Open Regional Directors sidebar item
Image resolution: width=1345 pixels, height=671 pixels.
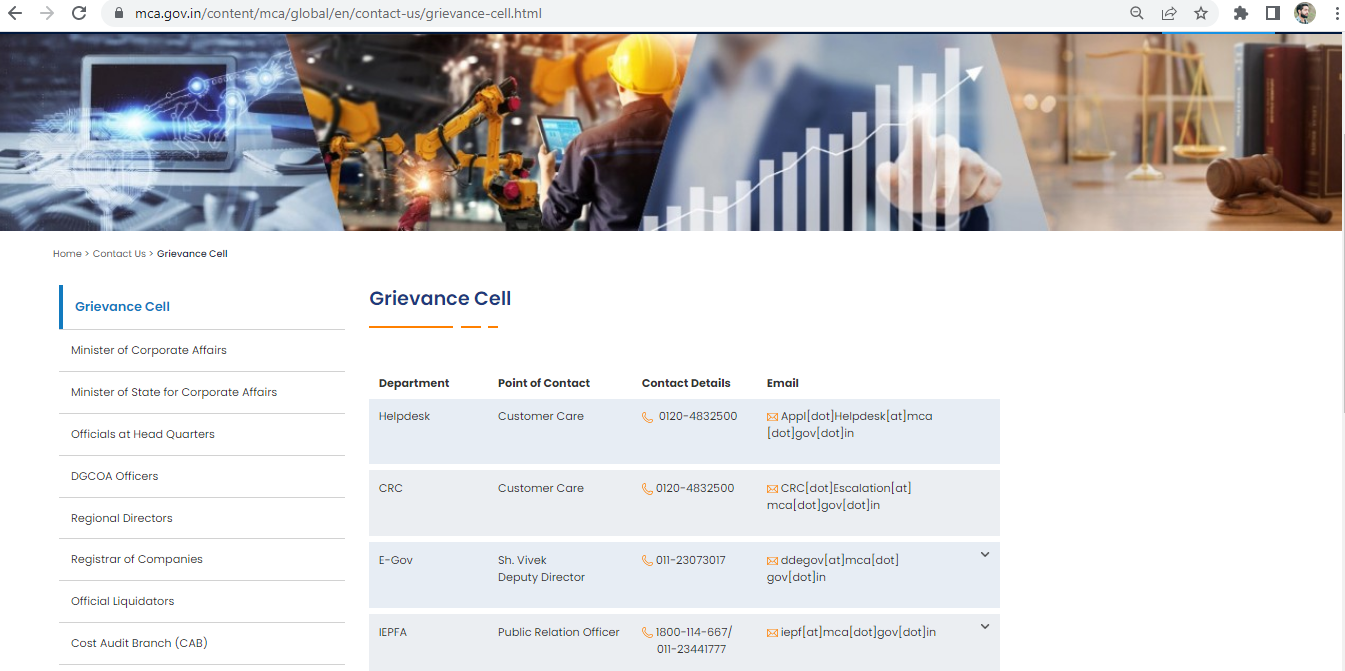[202, 518]
